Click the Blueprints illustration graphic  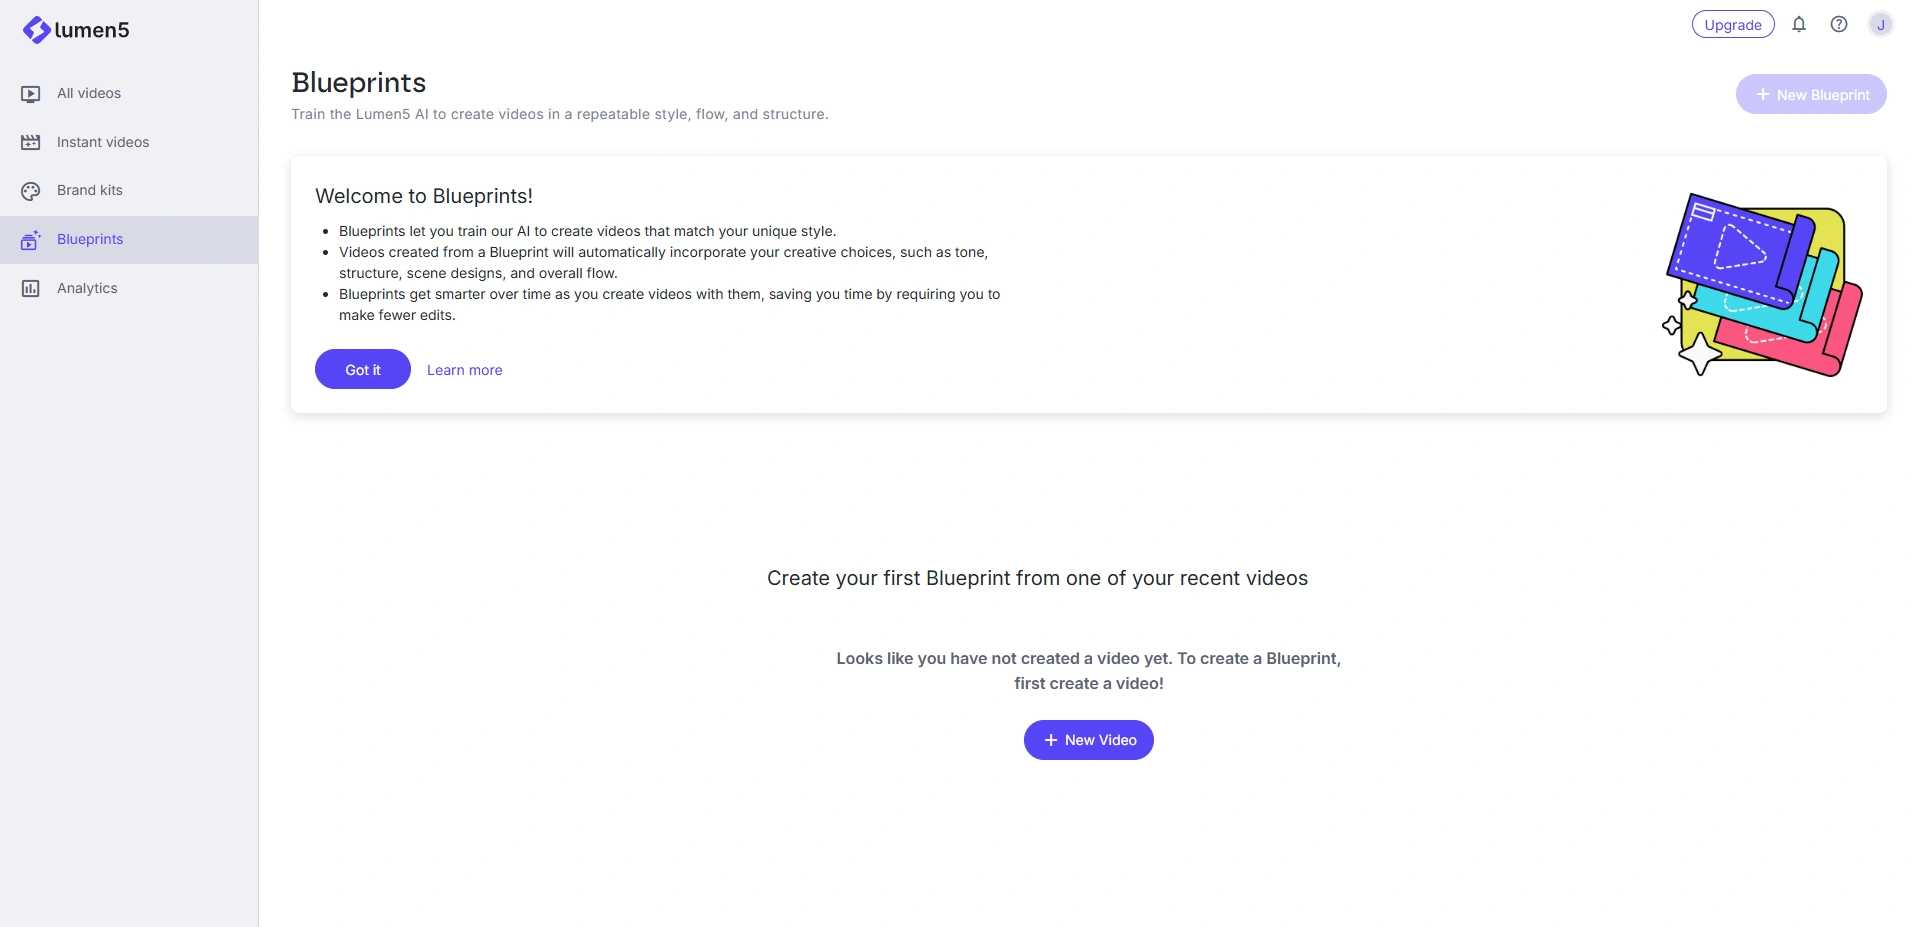tap(1762, 285)
